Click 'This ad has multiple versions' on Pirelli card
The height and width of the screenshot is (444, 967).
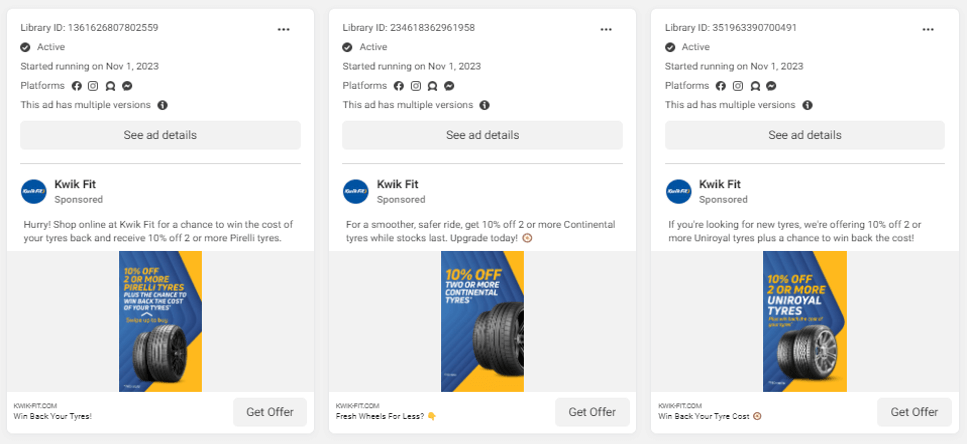click(86, 105)
